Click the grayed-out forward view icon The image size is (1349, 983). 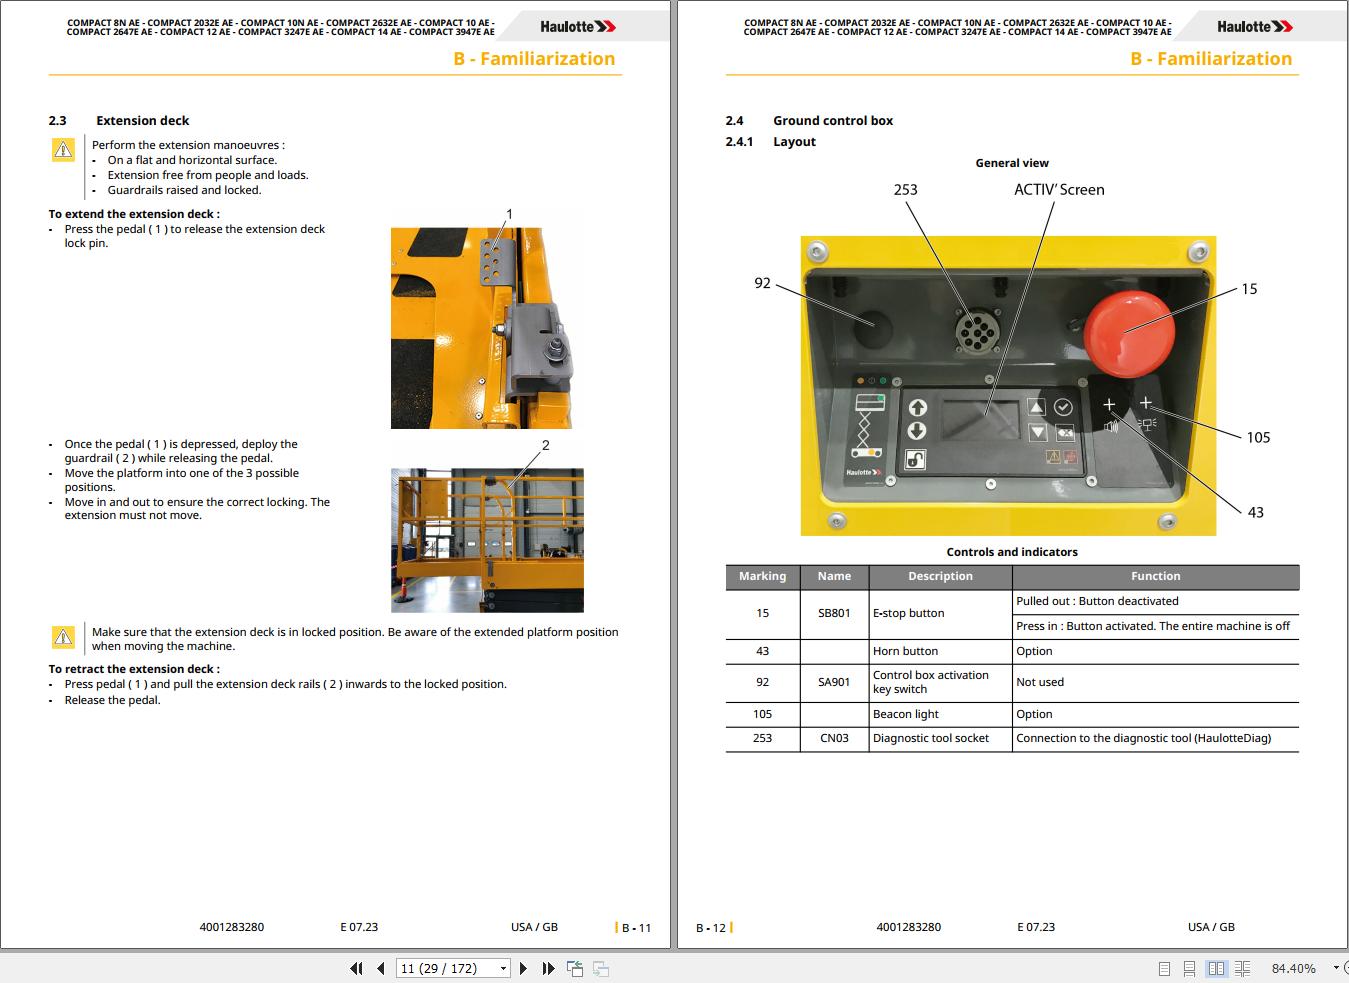coord(601,968)
